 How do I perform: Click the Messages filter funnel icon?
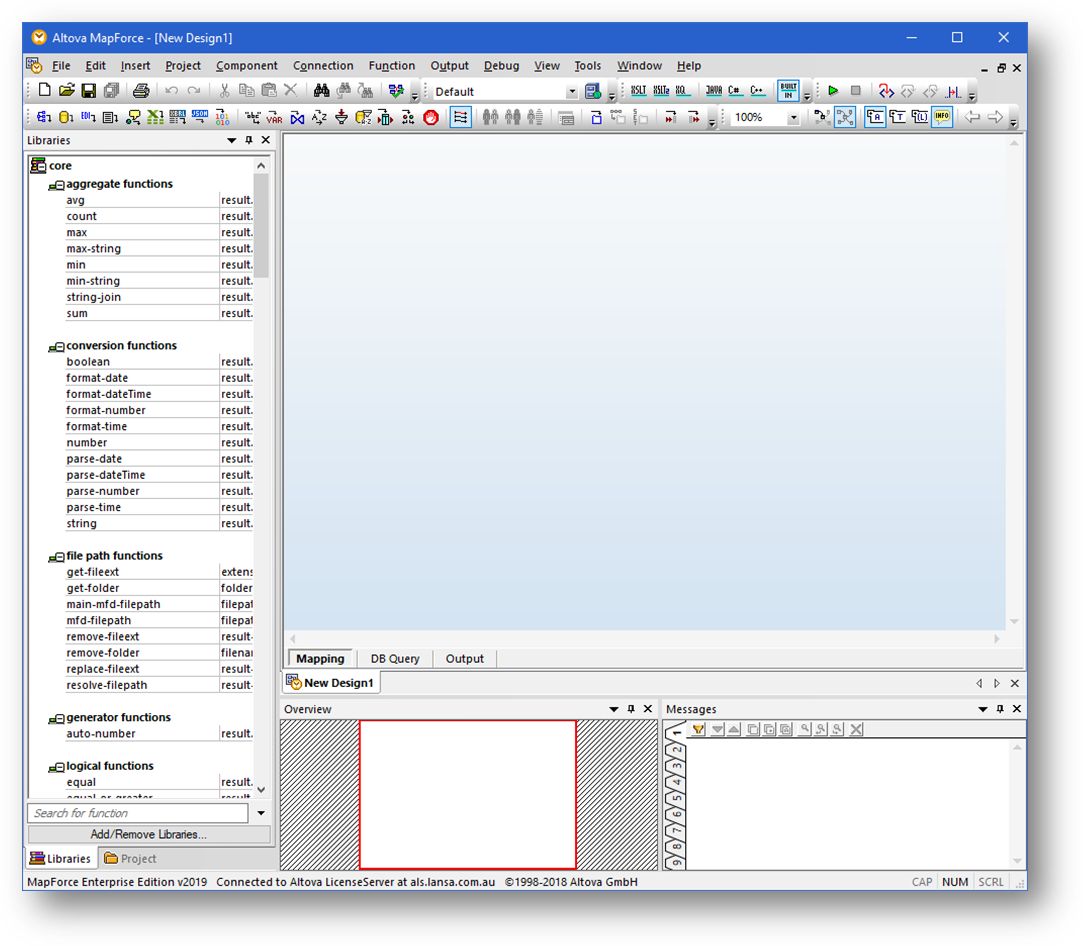click(698, 729)
